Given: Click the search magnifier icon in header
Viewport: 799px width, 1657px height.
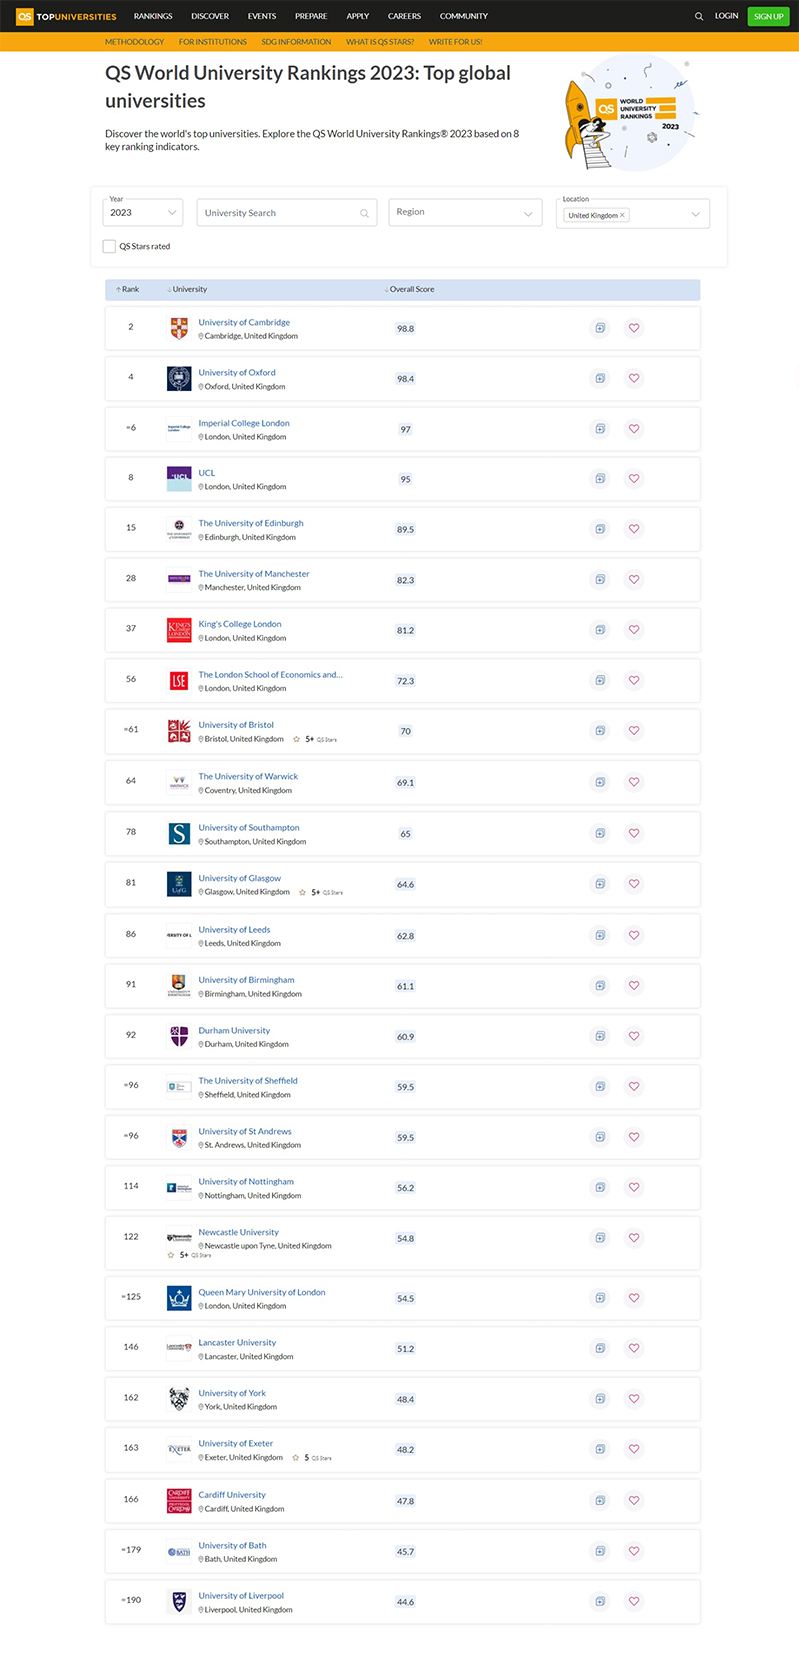Looking at the screenshot, I should [x=699, y=16].
